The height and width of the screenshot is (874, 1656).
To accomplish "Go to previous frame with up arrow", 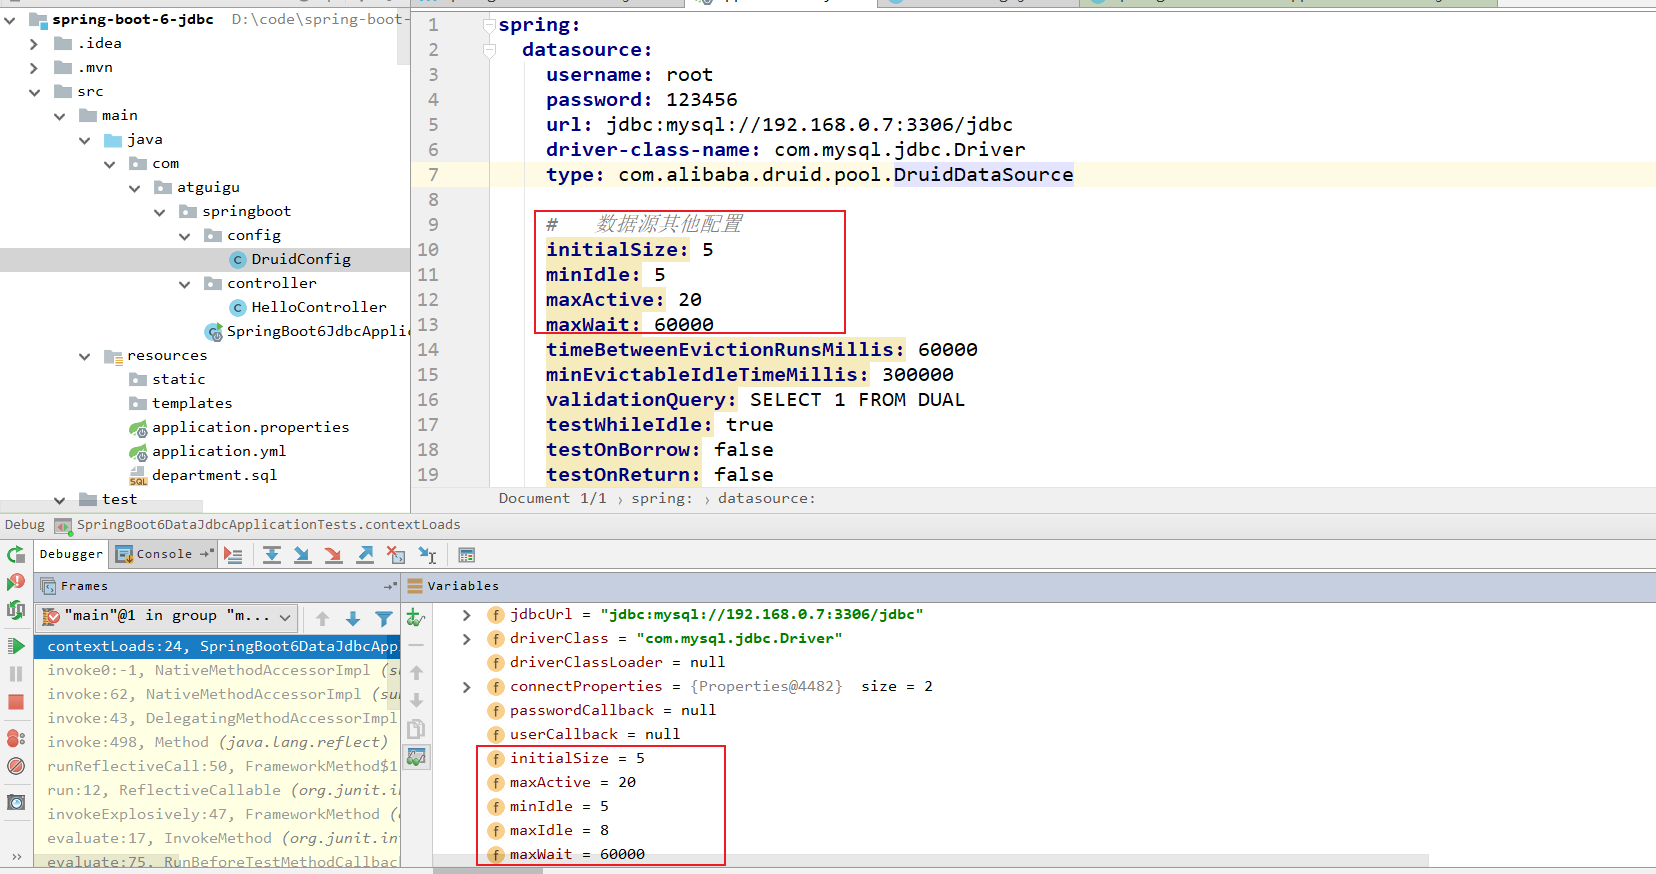I will coord(322,618).
